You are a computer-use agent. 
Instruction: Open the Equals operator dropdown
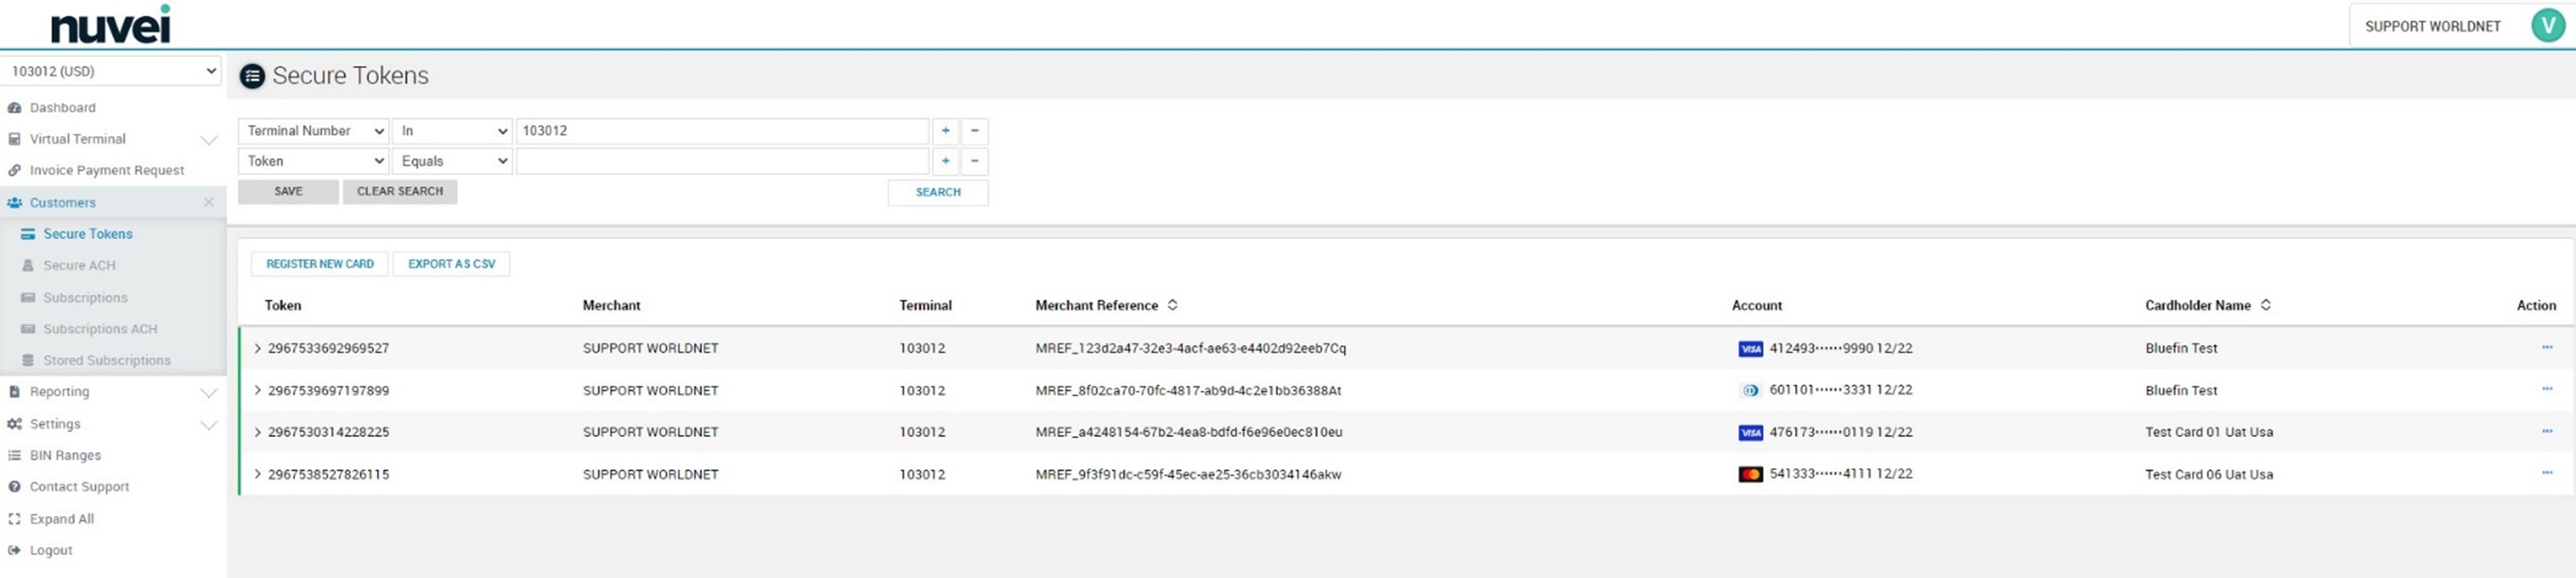tap(452, 161)
